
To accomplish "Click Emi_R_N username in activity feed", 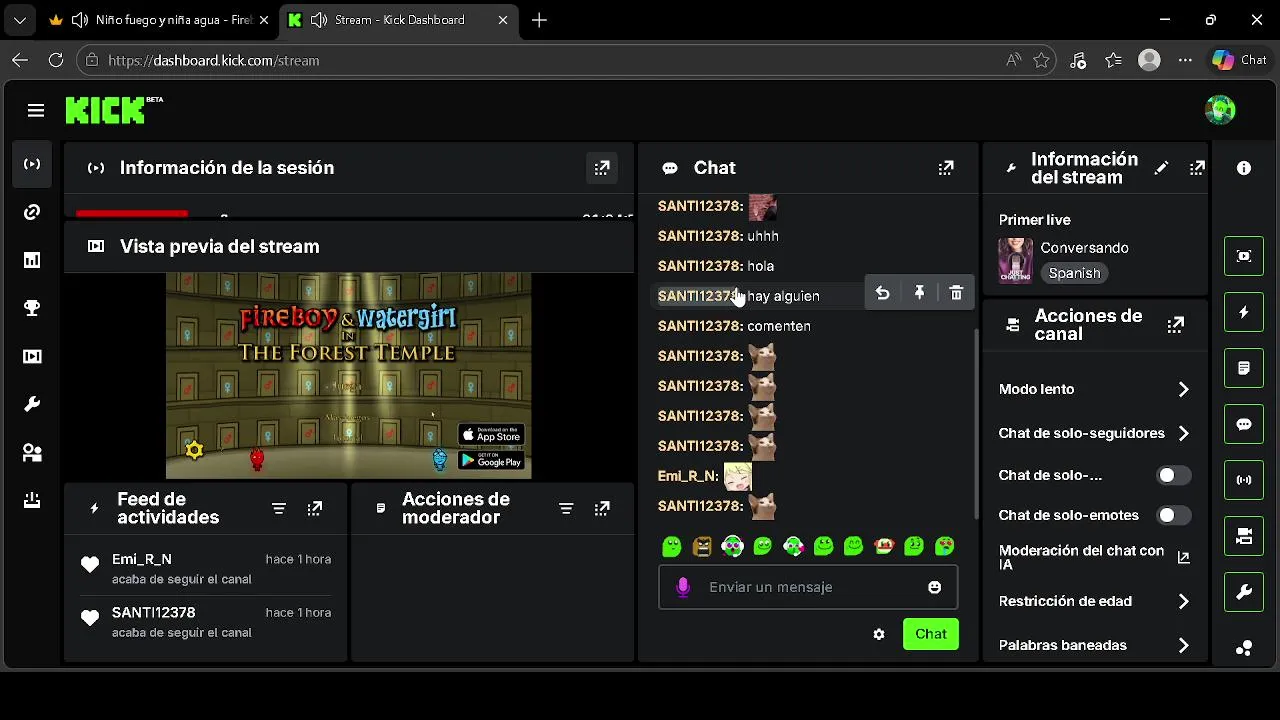I will click(x=142, y=559).
